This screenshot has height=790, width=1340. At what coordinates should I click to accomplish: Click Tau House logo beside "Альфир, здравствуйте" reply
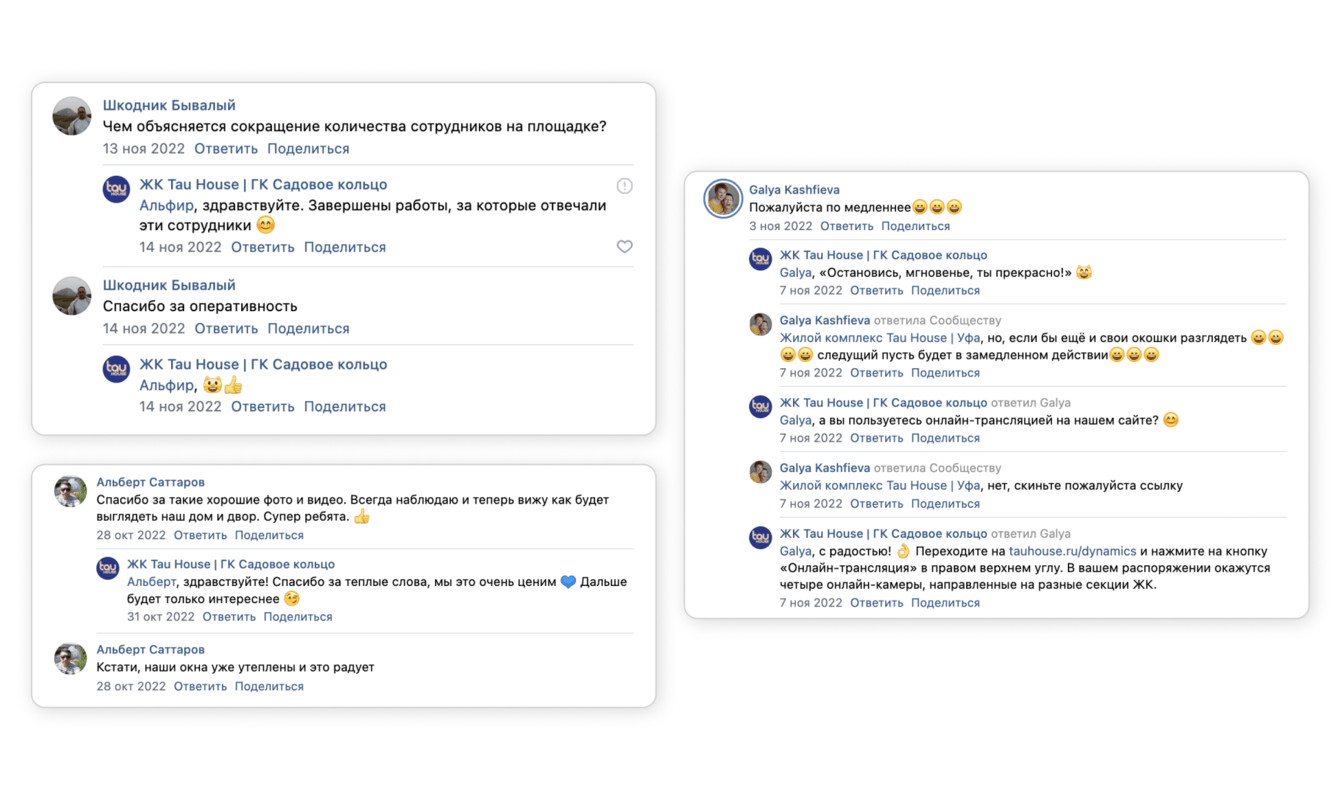(x=117, y=189)
